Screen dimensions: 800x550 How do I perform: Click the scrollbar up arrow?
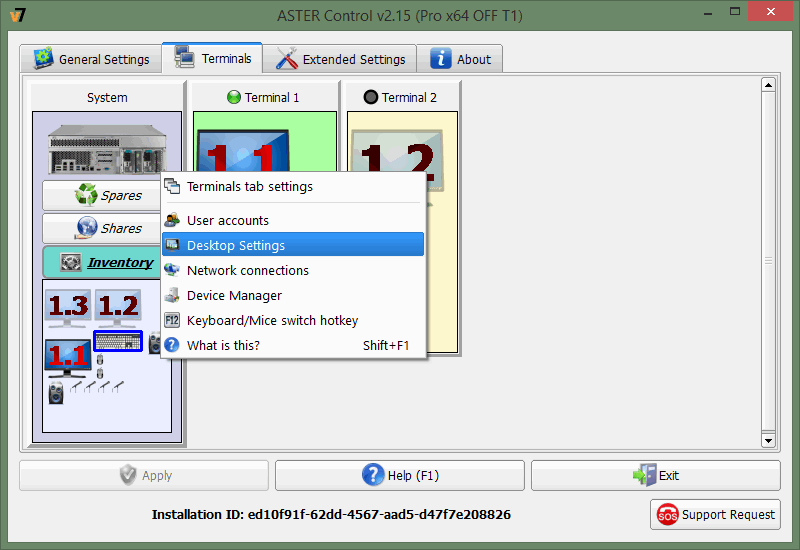[x=768, y=85]
